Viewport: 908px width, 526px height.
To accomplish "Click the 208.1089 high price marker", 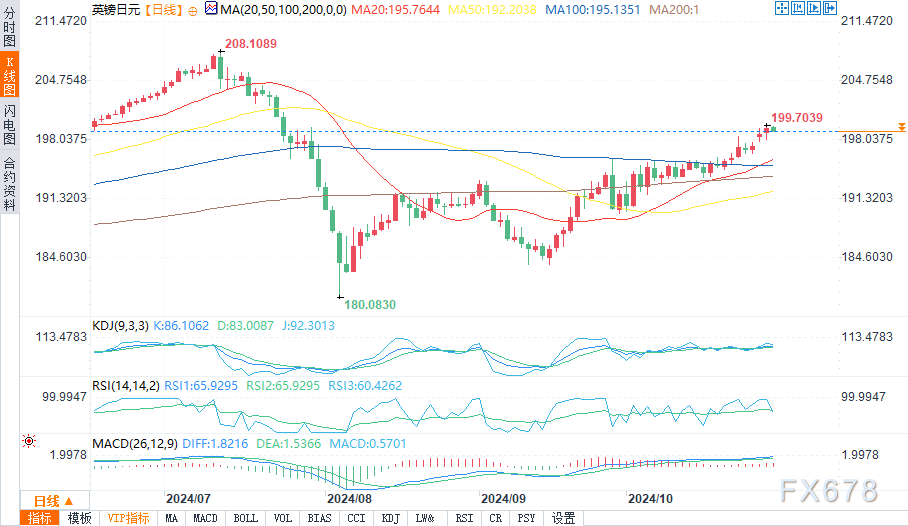I will point(250,44).
